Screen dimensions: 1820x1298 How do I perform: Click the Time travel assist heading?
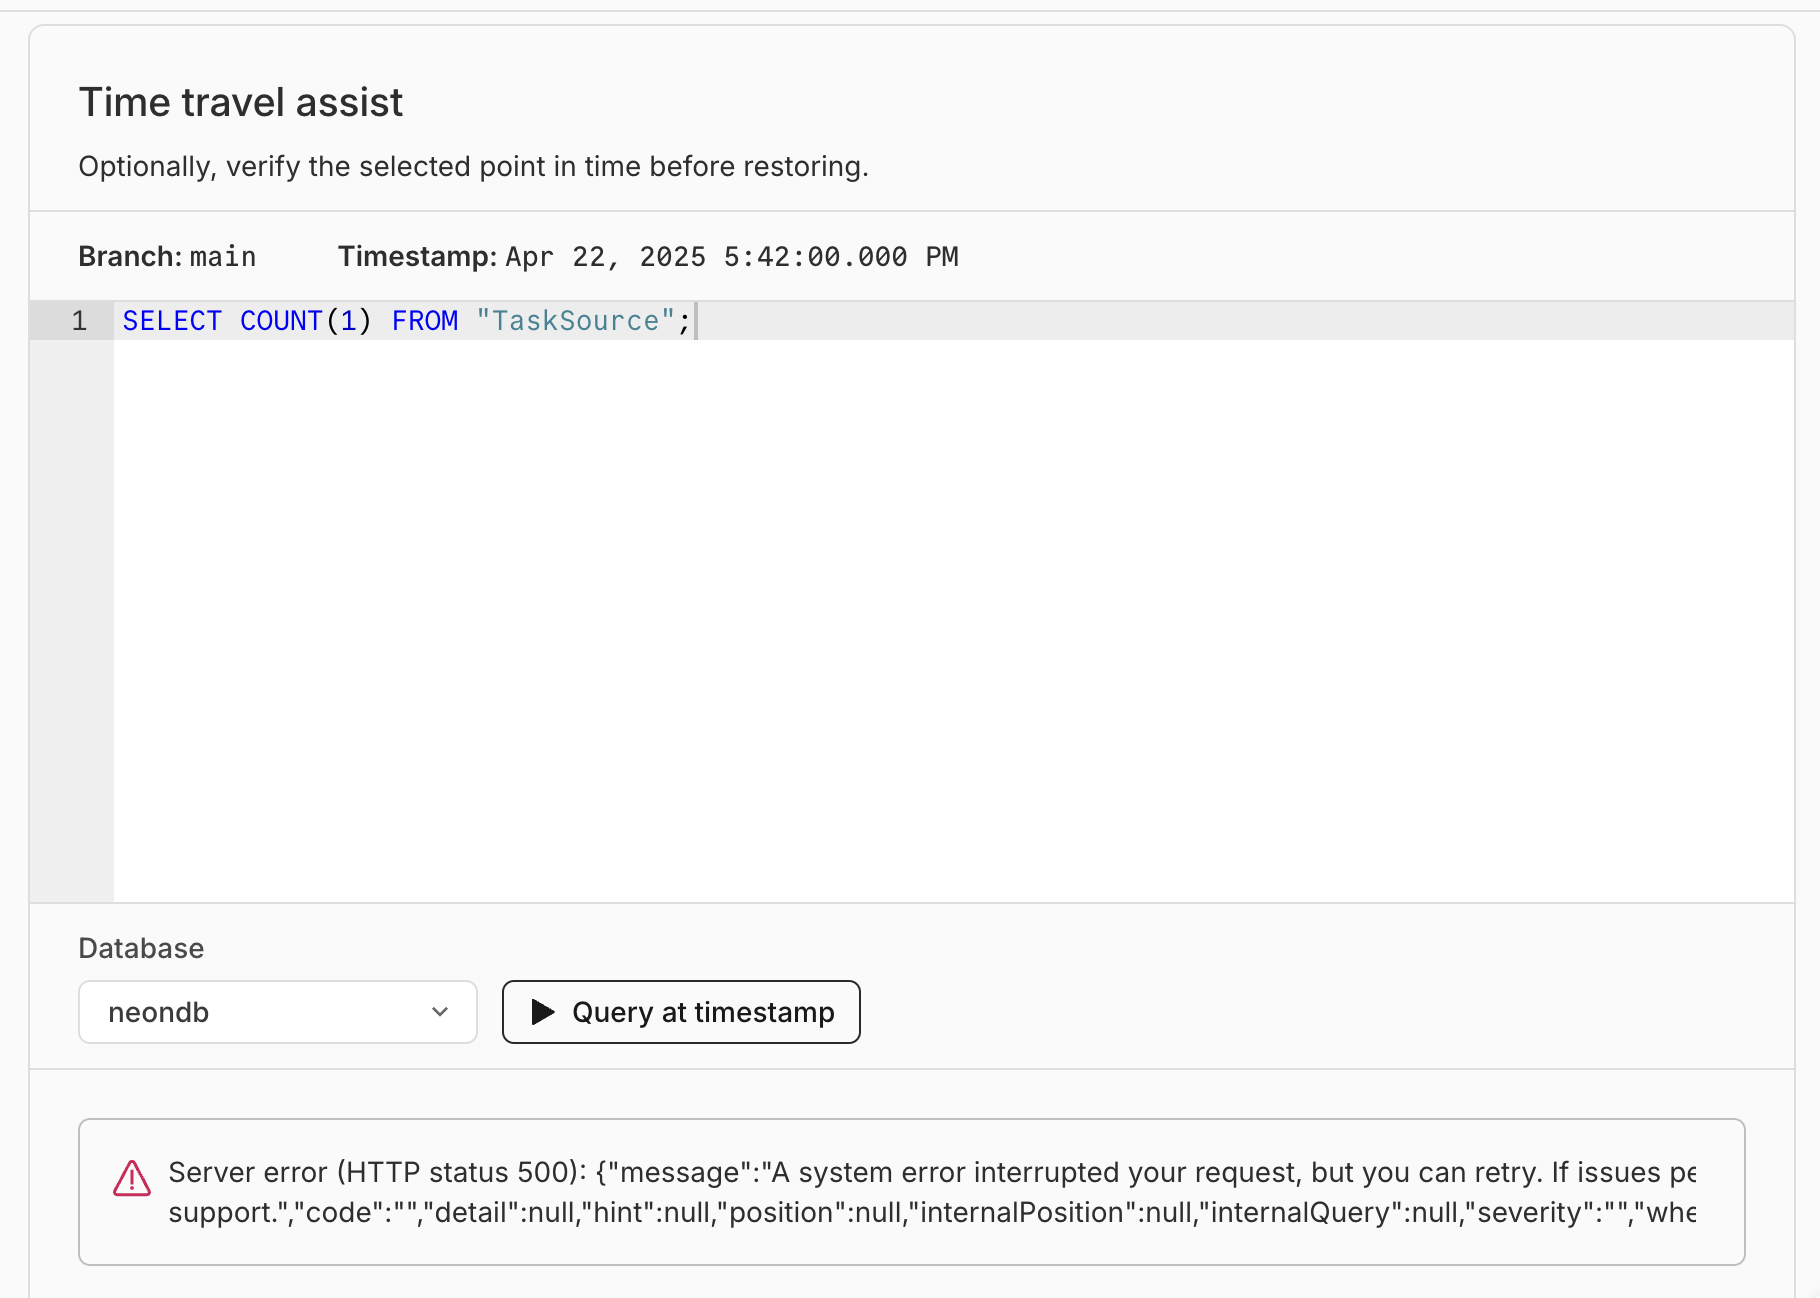click(x=241, y=102)
